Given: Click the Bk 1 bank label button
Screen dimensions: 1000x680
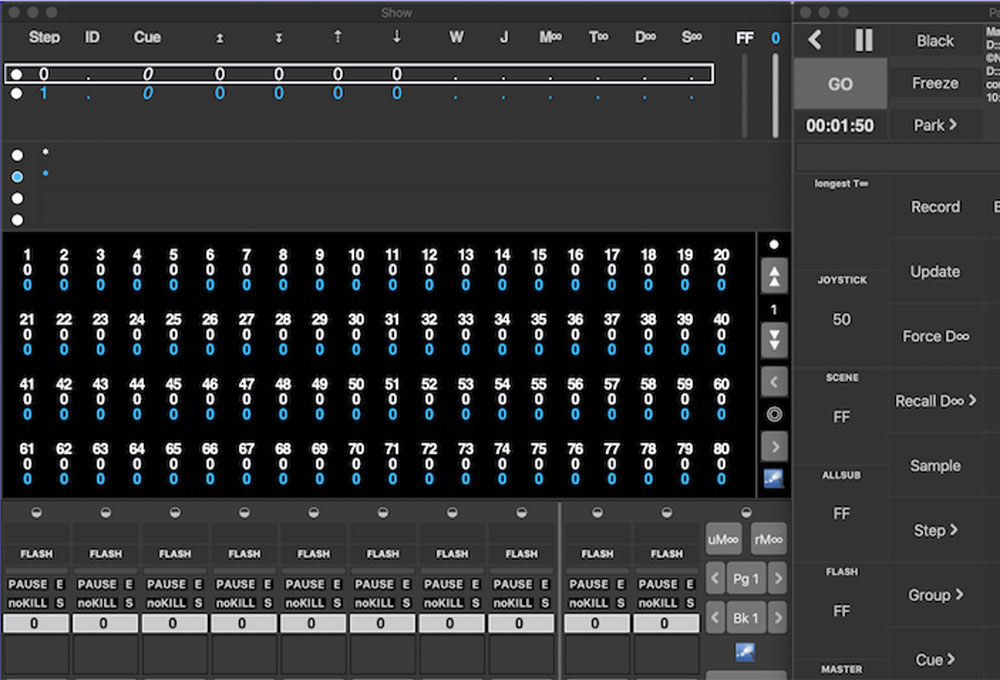Looking at the screenshot, I should point(746,617).
